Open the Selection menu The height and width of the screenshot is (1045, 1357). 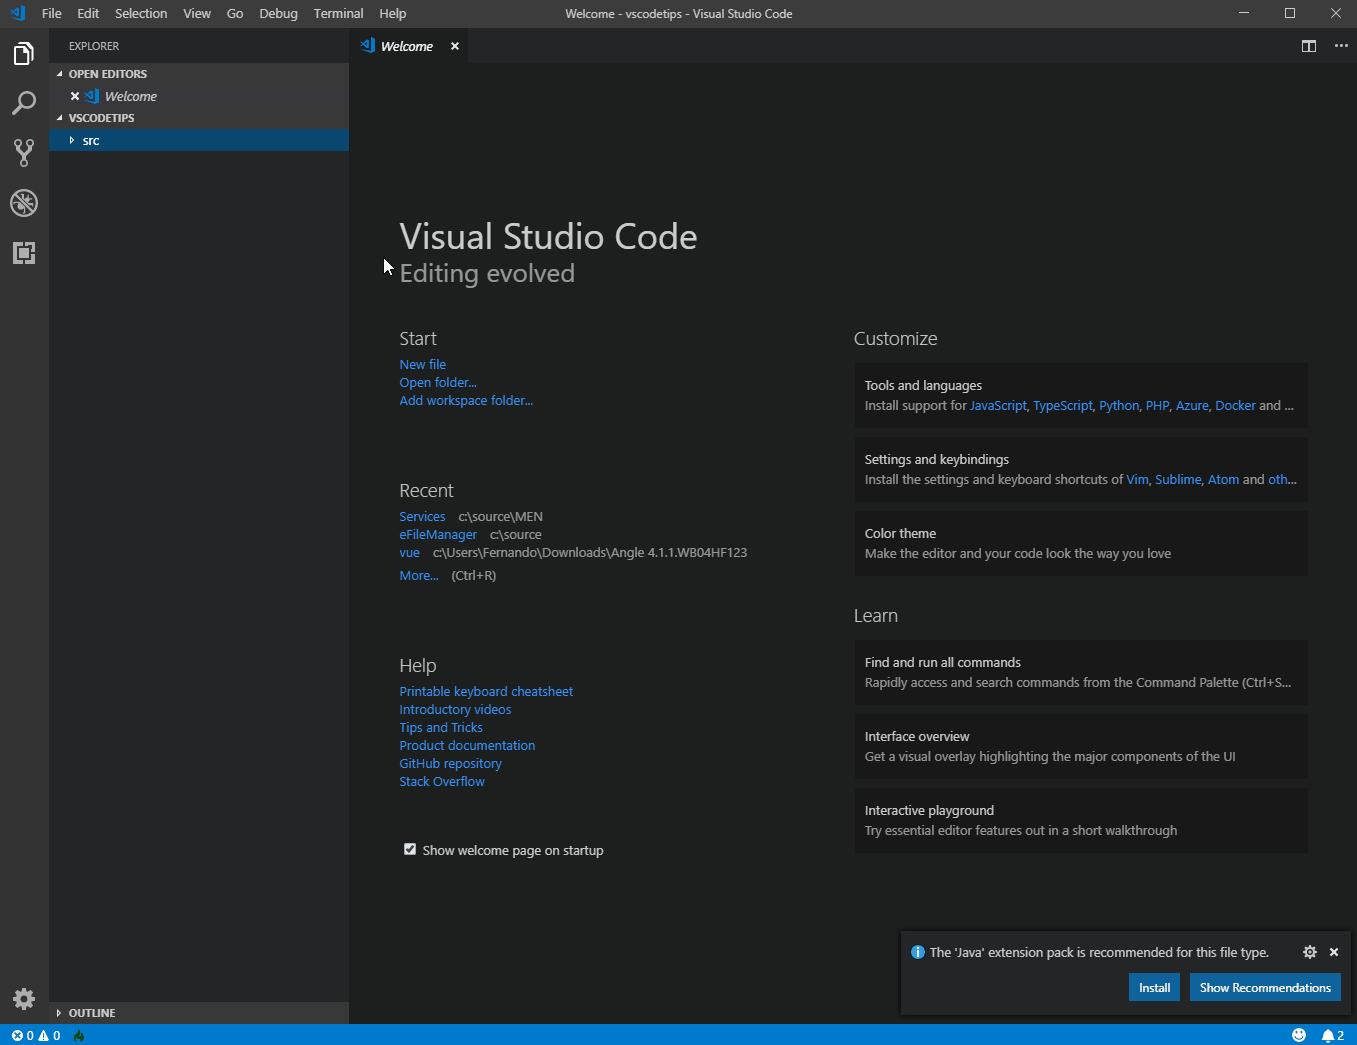click(141, 13)
